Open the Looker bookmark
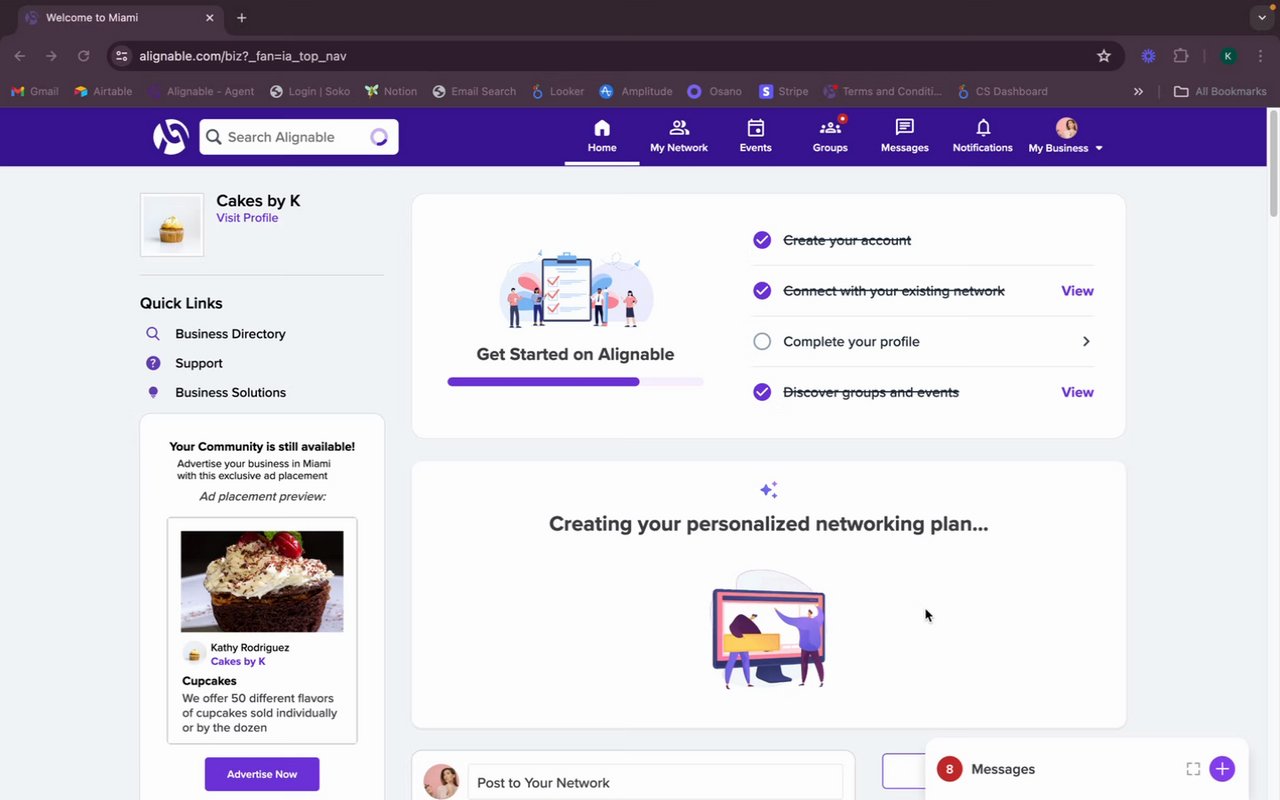The width and height of the screenshot is (1280, 800). tap(558, 91)
